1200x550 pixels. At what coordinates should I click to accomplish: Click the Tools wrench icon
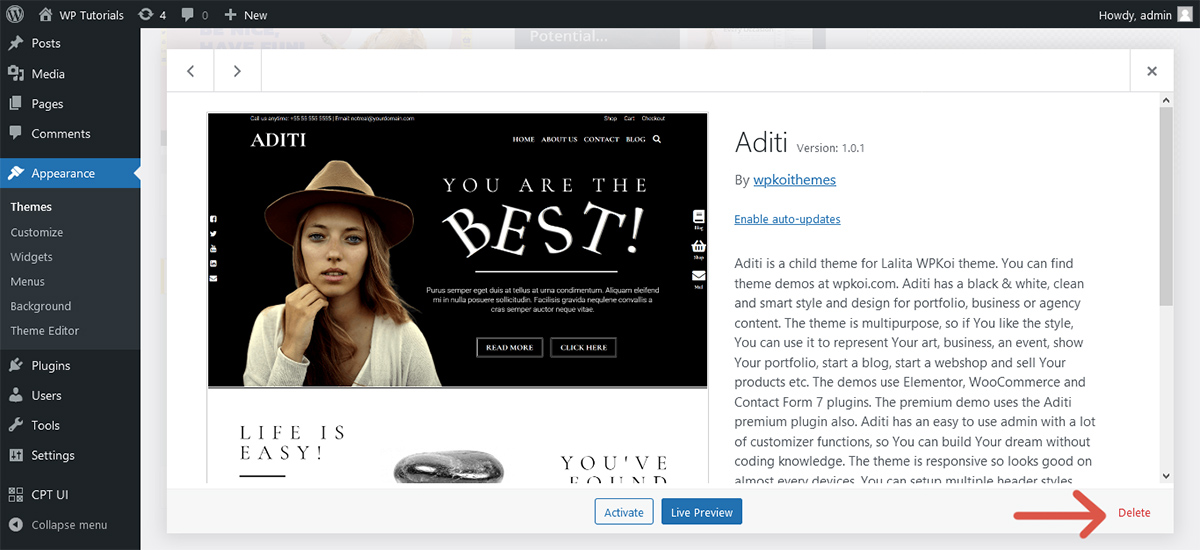coord(16,425)
